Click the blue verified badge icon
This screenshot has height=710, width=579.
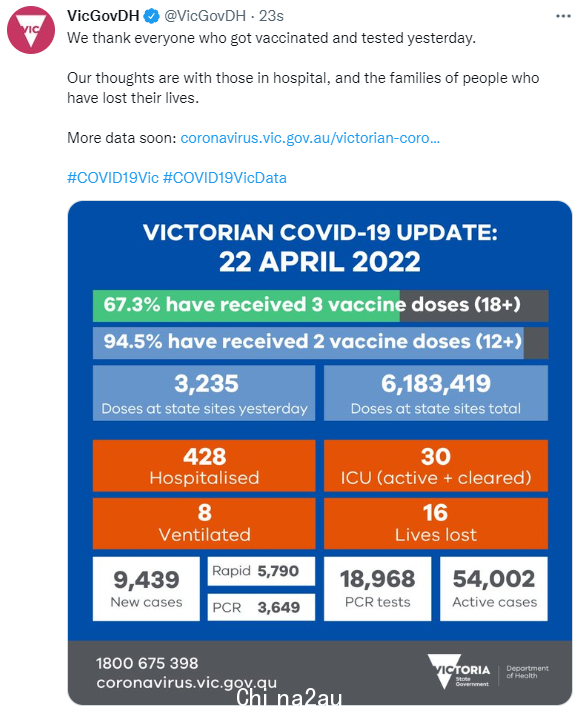[151, 17]
